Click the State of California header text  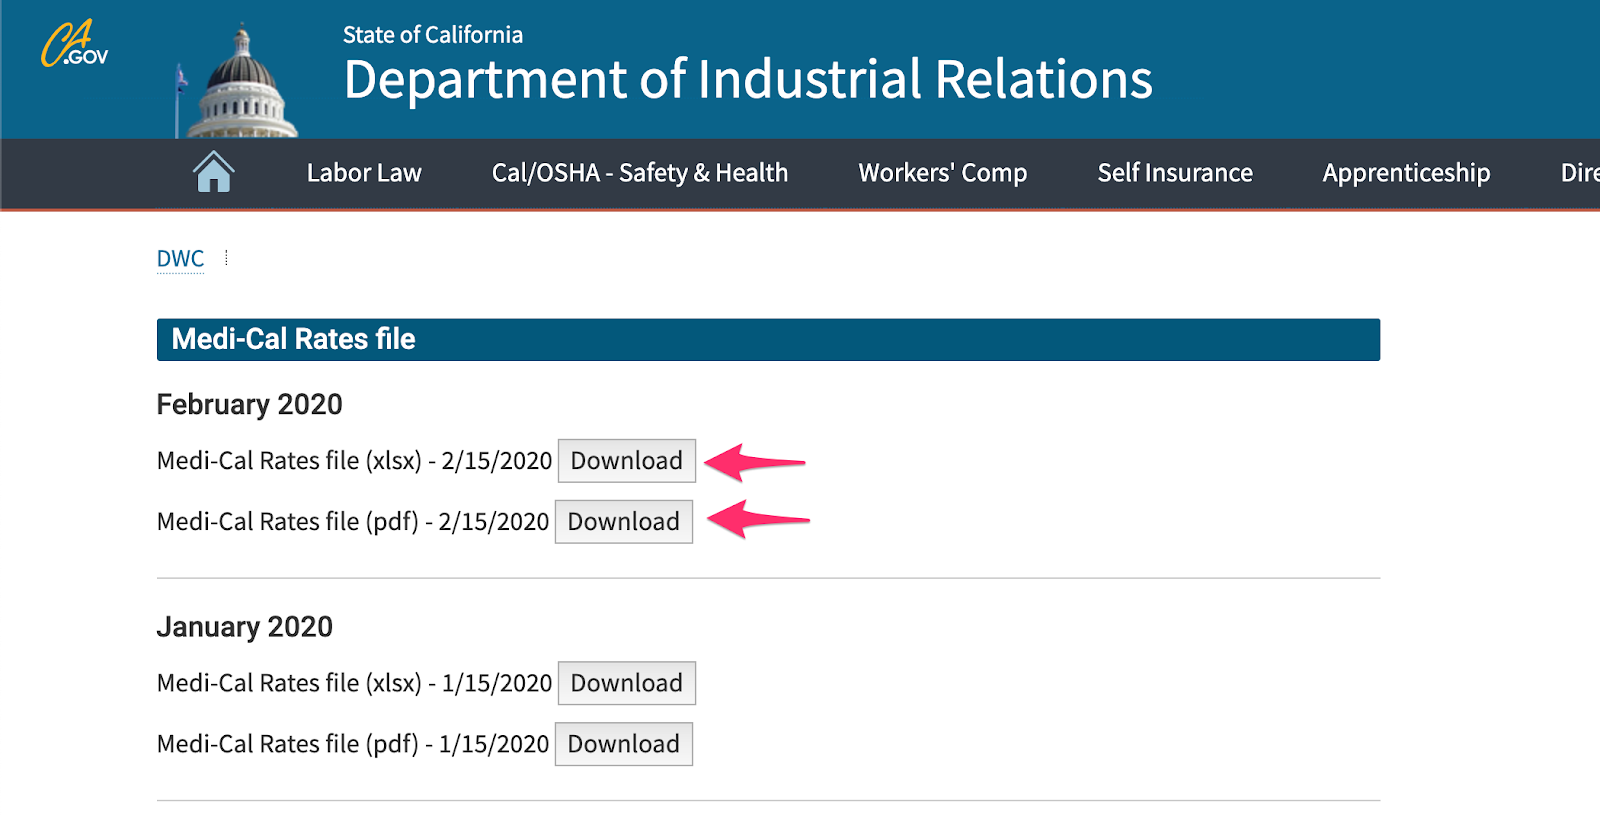(x=432, y=34)
